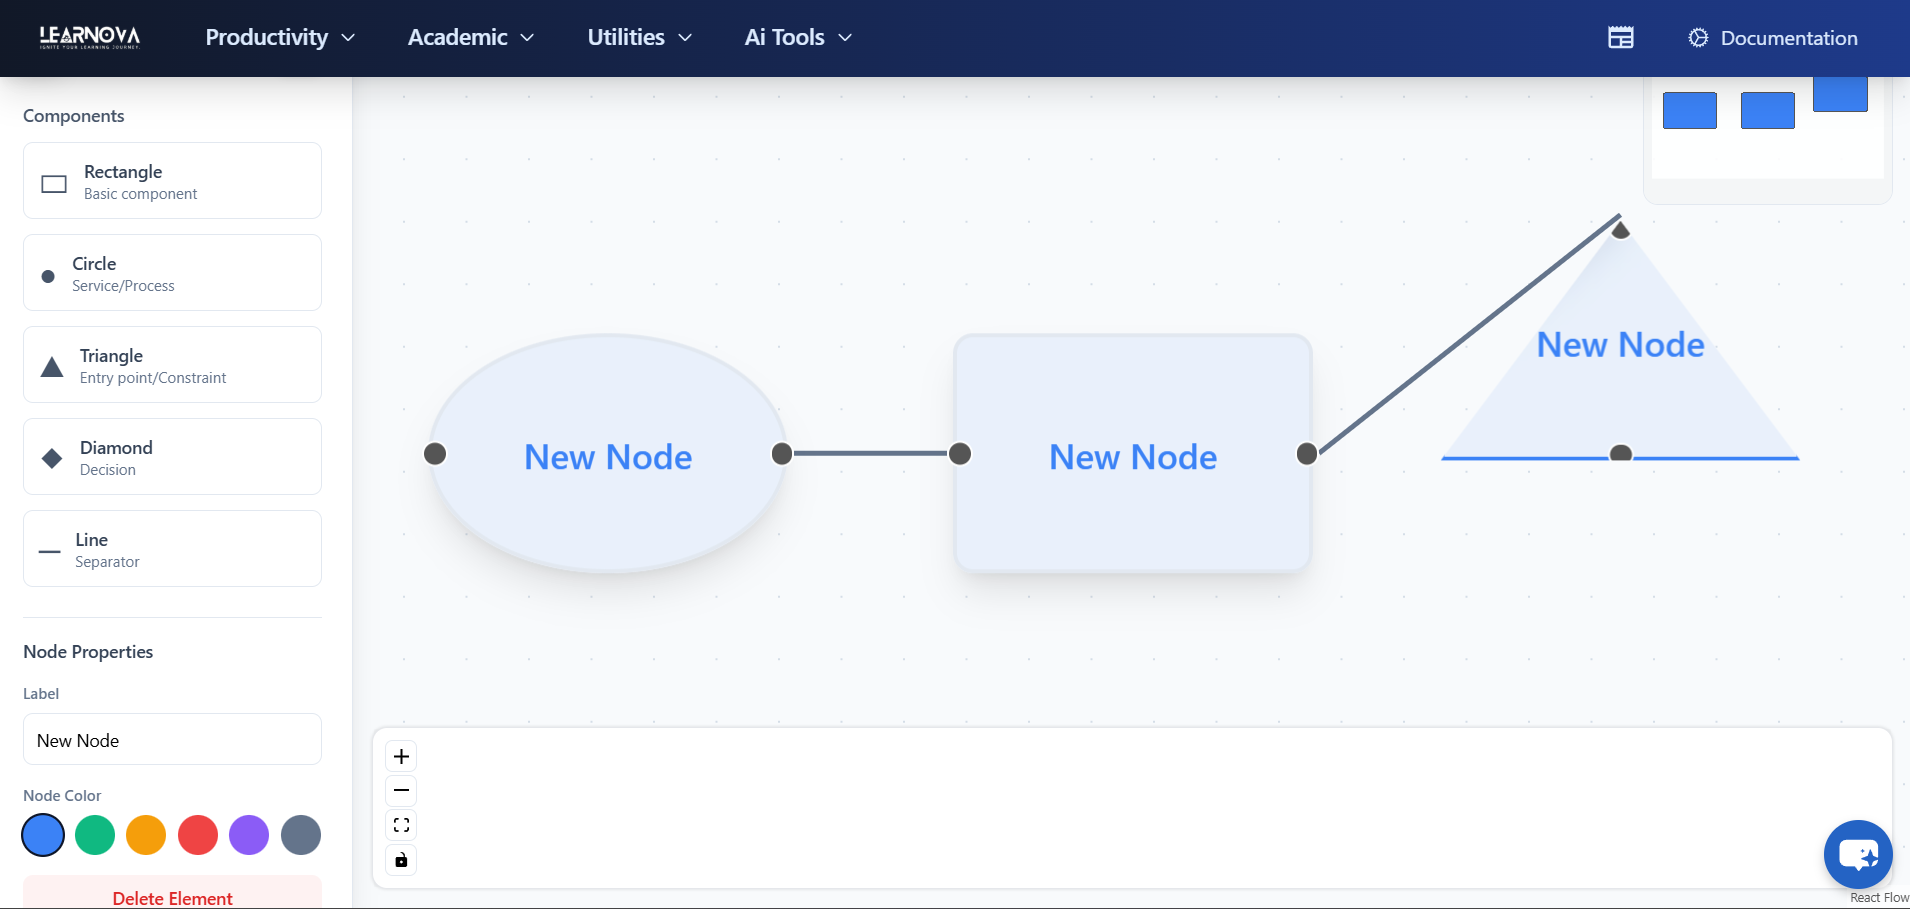This screenshot has width=1910, height=909.
Task: Select the Circle Service/Process component
Action: pos(171,272)
